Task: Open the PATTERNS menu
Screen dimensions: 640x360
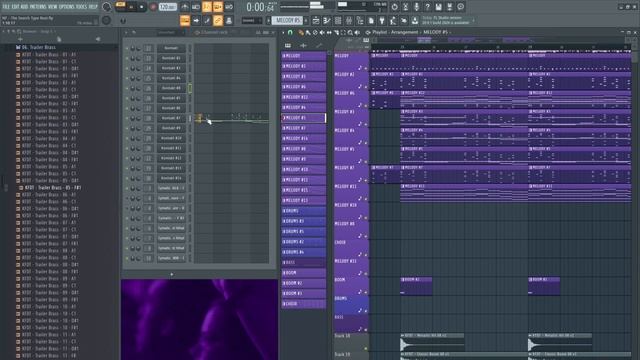Action: [x=38, y=7]
